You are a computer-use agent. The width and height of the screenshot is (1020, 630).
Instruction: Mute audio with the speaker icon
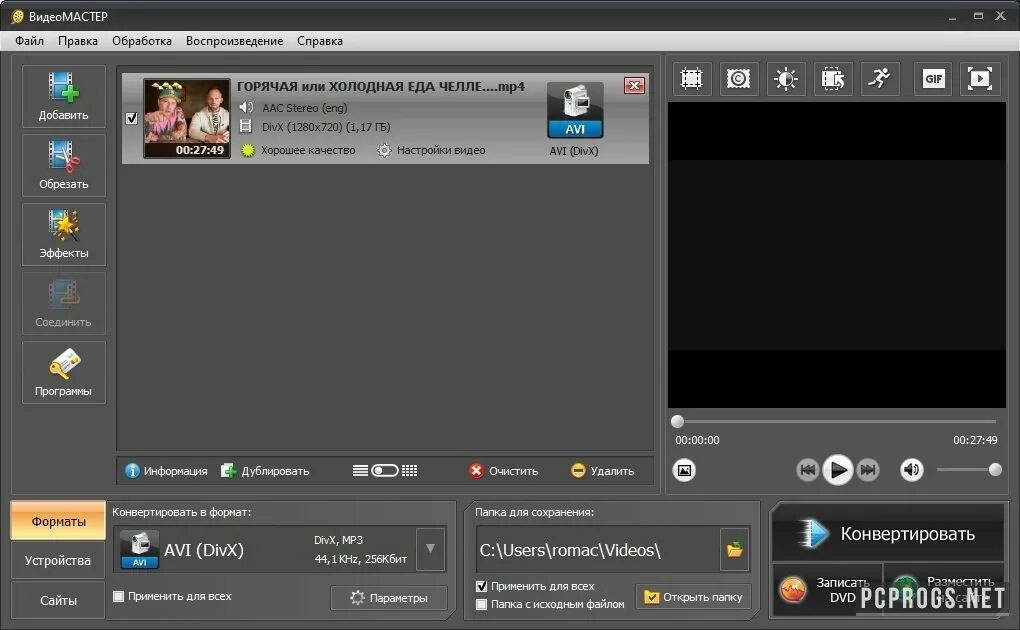click(911, 469)
